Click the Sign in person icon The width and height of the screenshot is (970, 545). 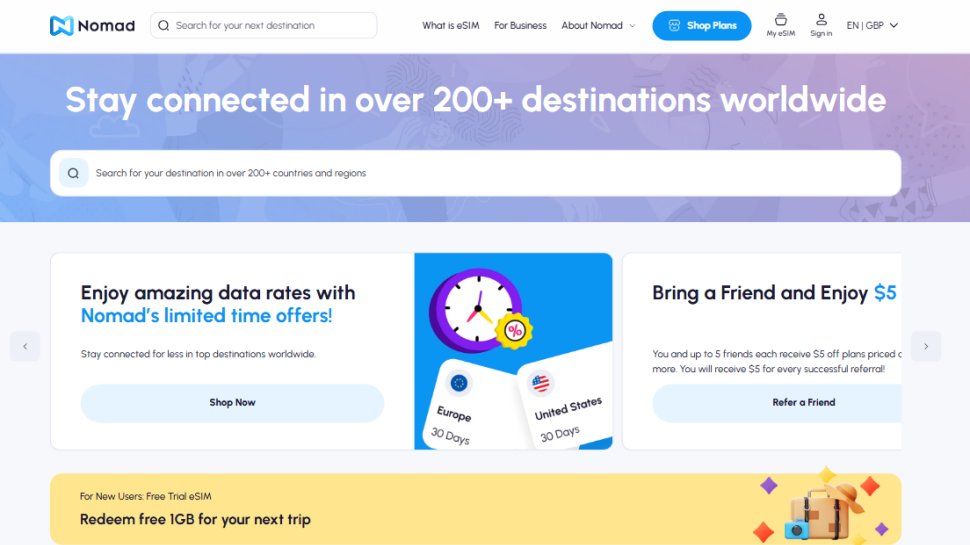821,20
